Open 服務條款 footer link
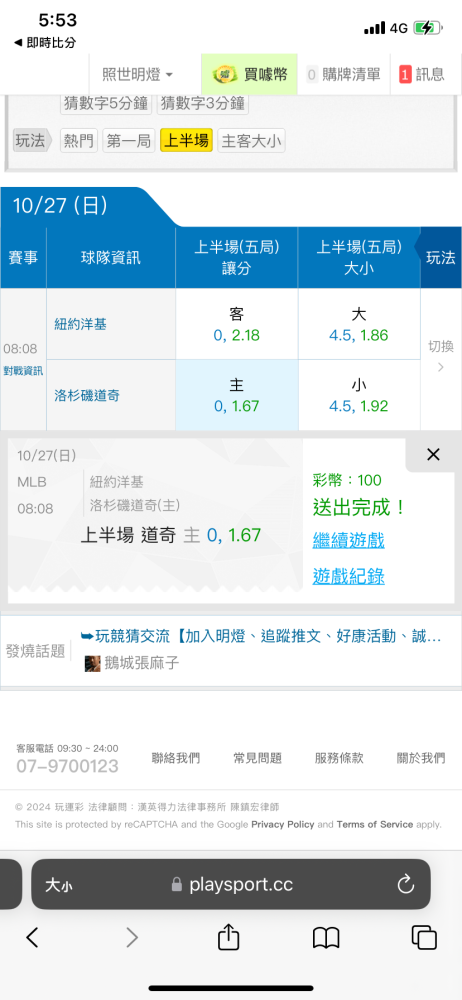Image resolution: width=462 pixels, height=1000 pixels. pyautogui.click(x=339, y=758)
